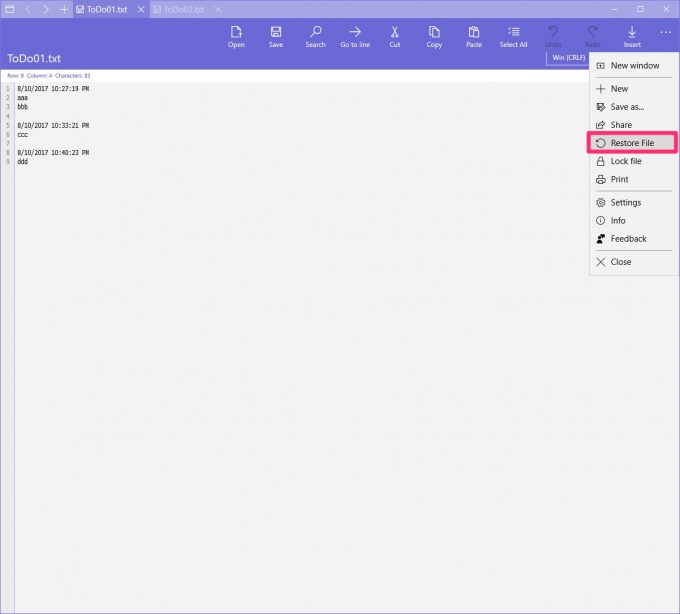Select Feedback menu entry

click(633, 239)
